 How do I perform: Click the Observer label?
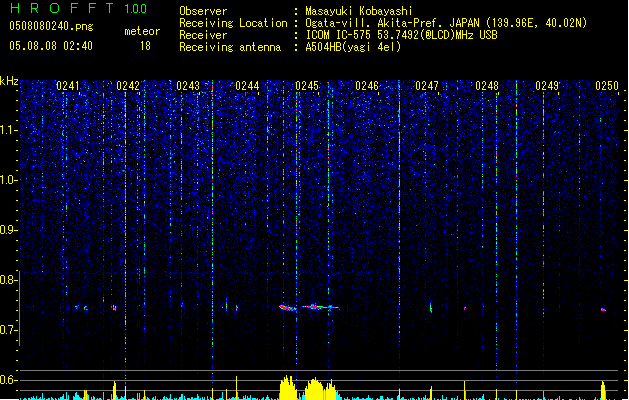tap(203, 11)
